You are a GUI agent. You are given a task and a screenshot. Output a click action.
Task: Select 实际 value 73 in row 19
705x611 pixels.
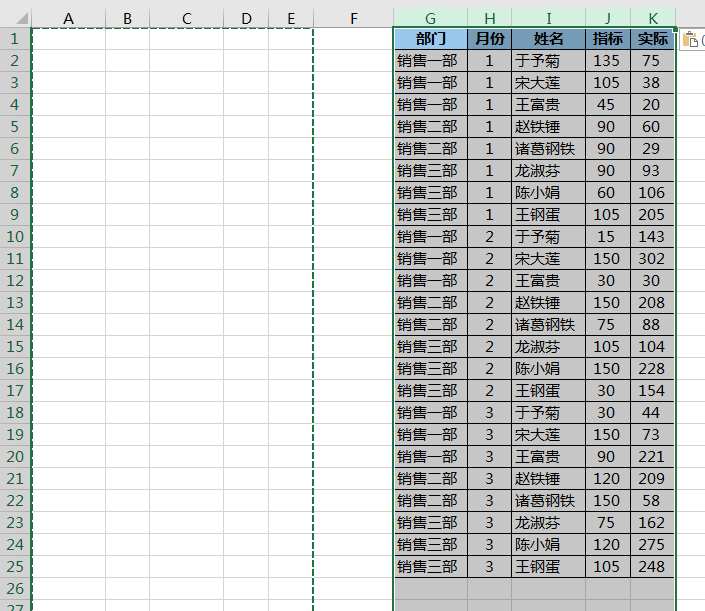(652, 435)
